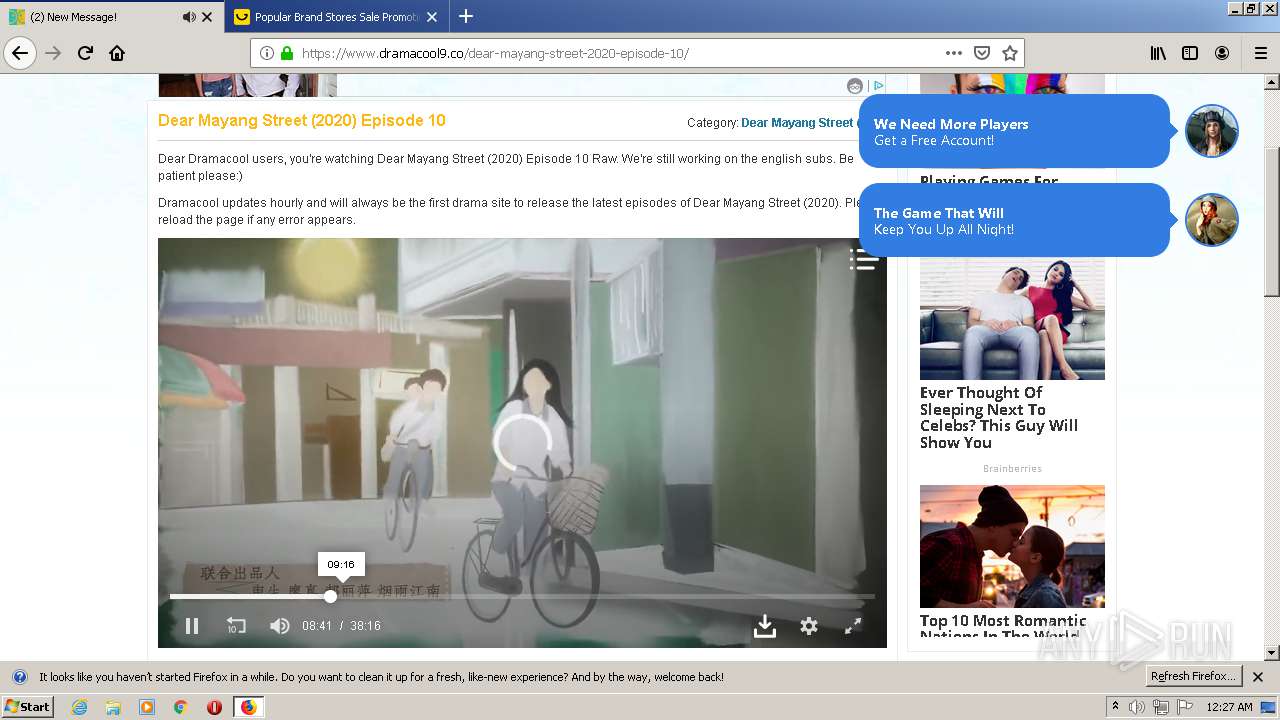
Task: Download the video file
Action: click(x=765, y=626)
